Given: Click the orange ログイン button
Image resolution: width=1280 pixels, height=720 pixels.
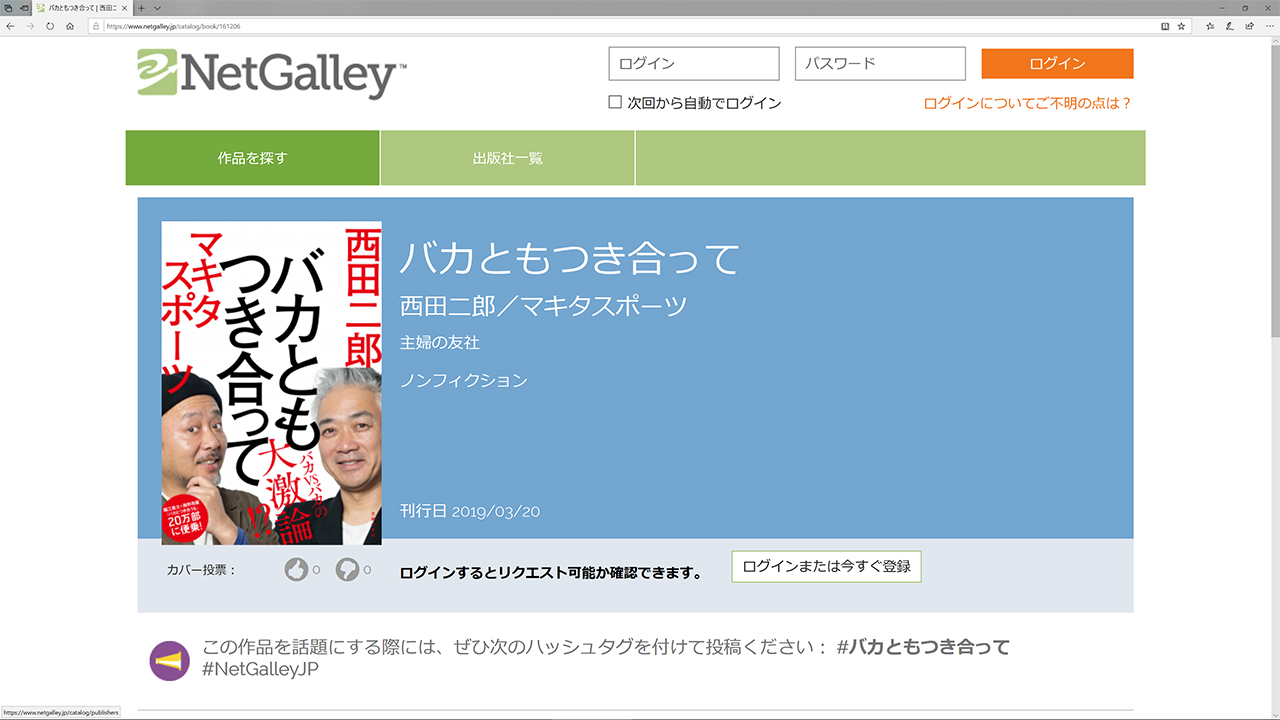Looking at the screenshot, I should pos(1057,63).
